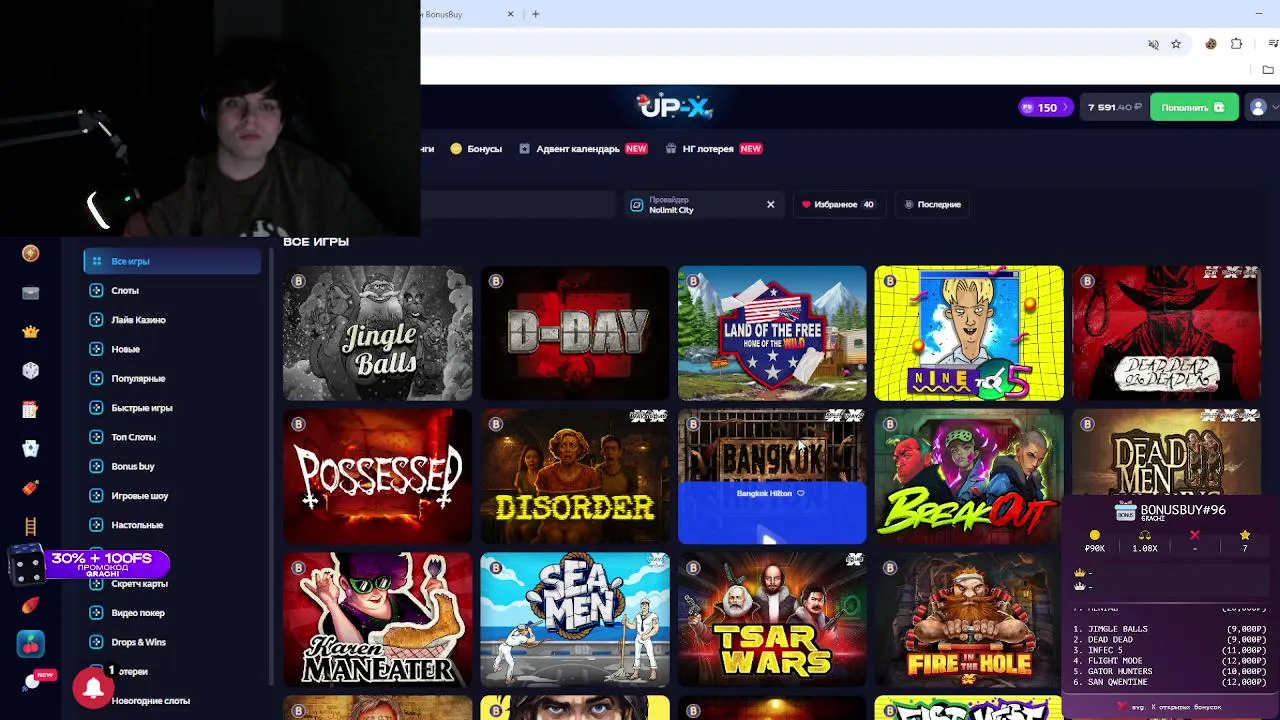Viewport: 1280px width, 720px height.
Task: Click the browser bookmark star icon
Action: (1176, 44)
